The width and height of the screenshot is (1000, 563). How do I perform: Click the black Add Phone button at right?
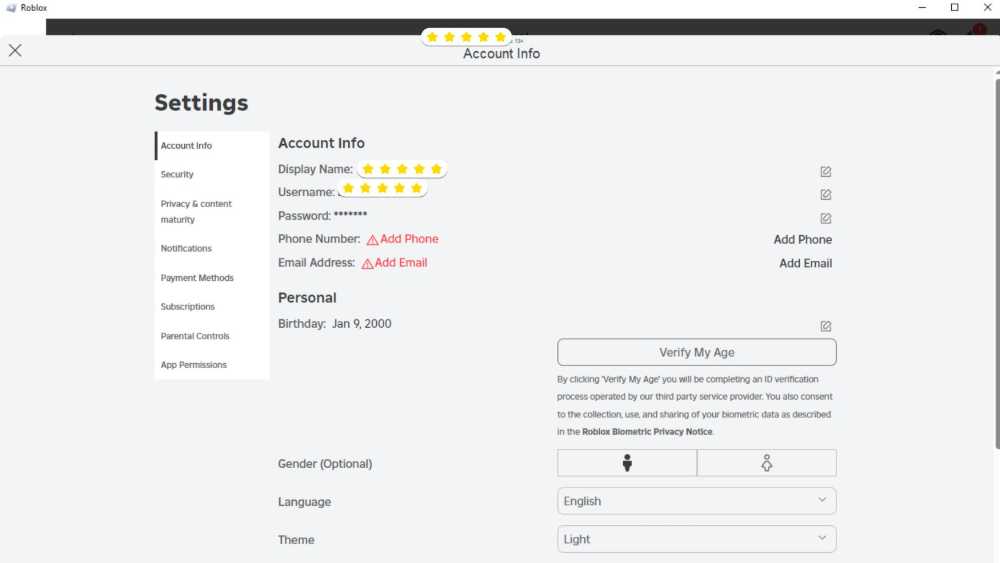[802, 239]
